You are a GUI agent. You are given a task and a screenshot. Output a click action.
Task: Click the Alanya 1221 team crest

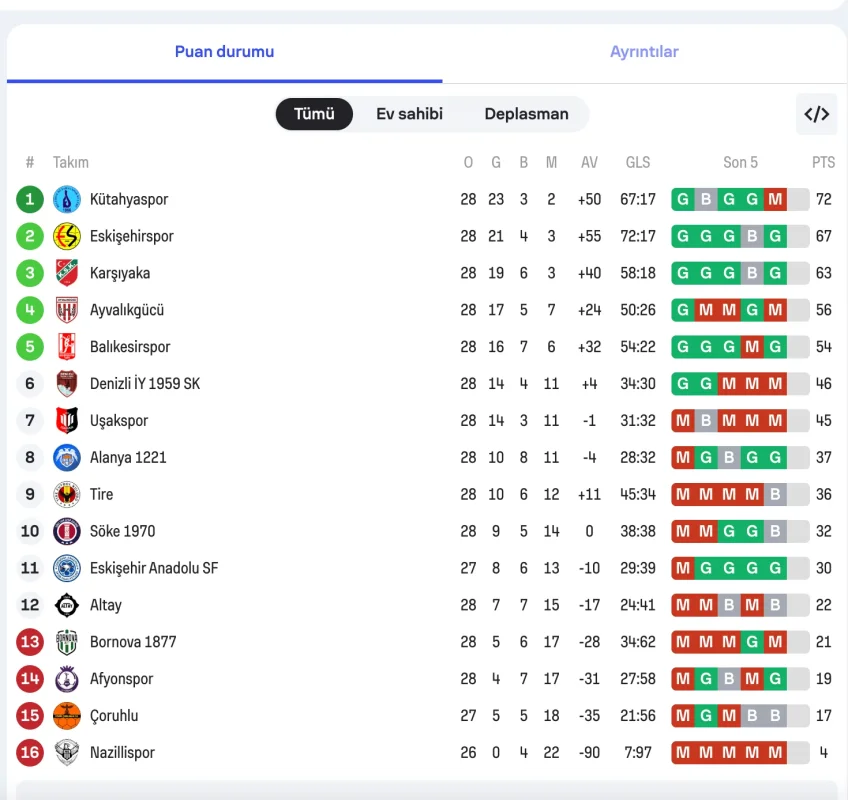[67, 457]
